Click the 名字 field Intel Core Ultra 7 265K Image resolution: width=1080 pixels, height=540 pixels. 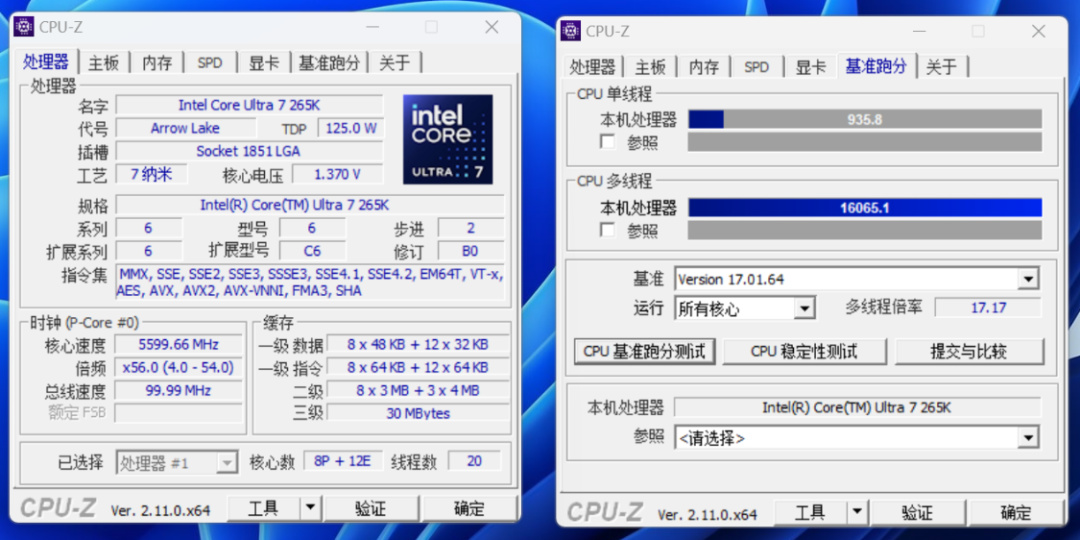[249, 105]
